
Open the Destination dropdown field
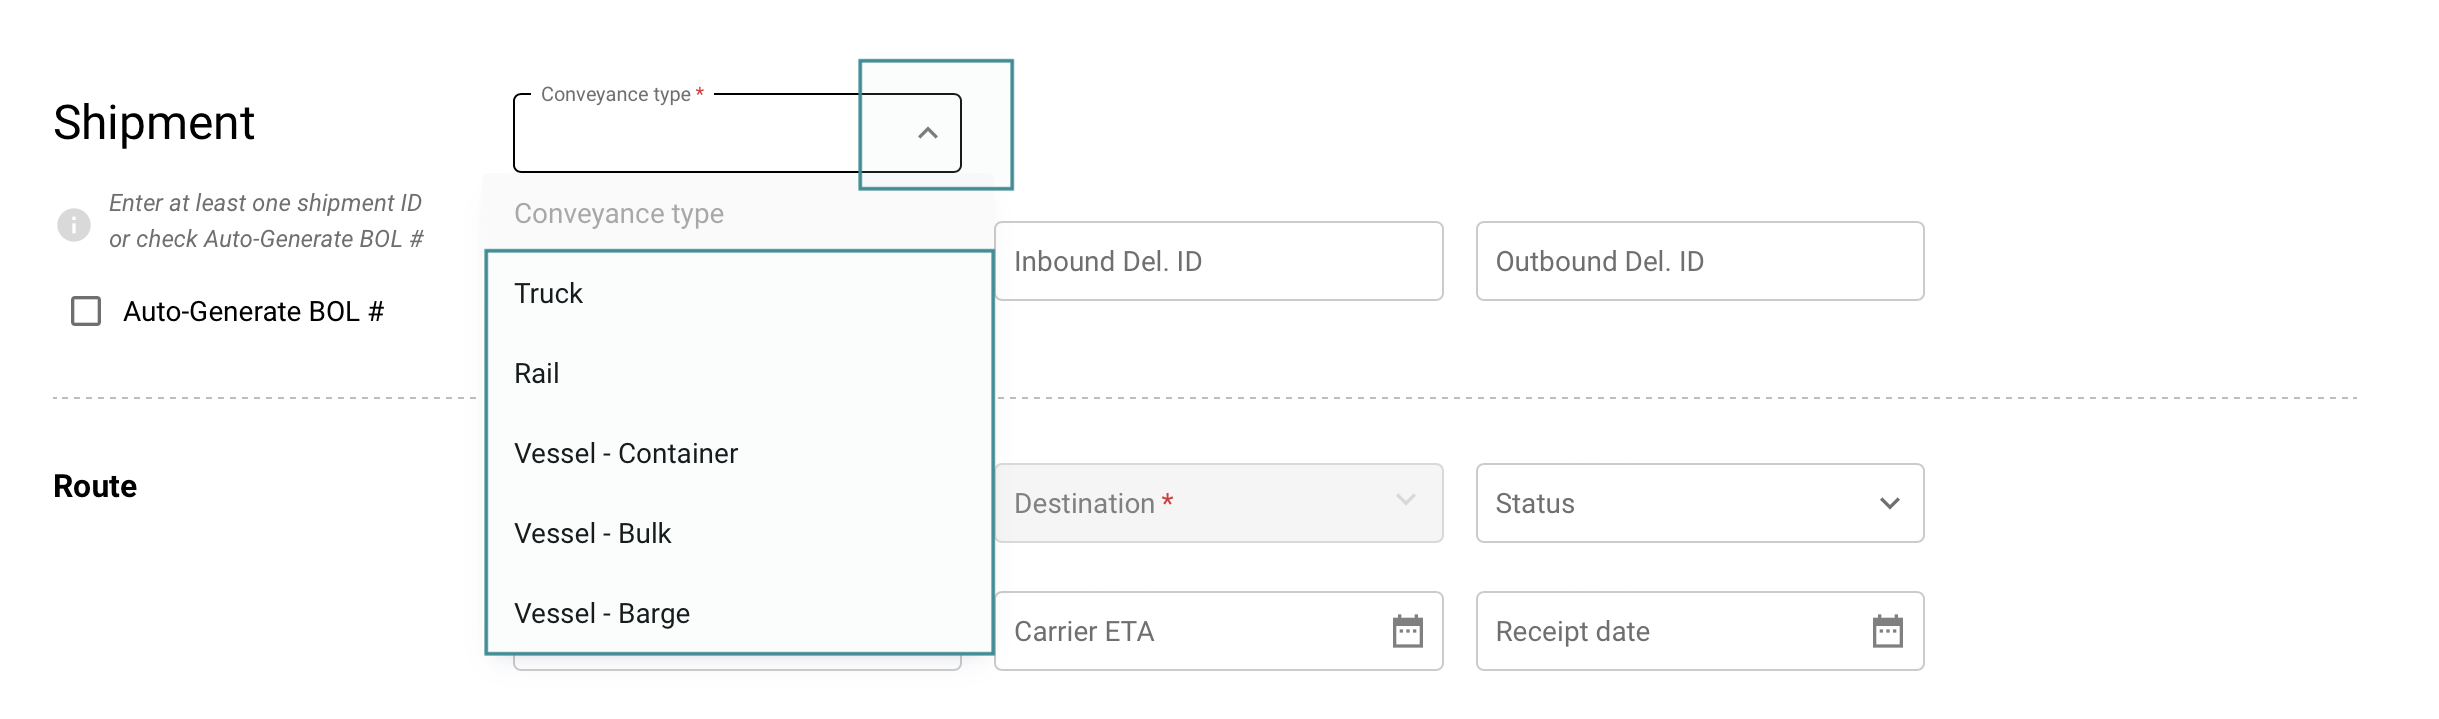tap(1200, 503)
